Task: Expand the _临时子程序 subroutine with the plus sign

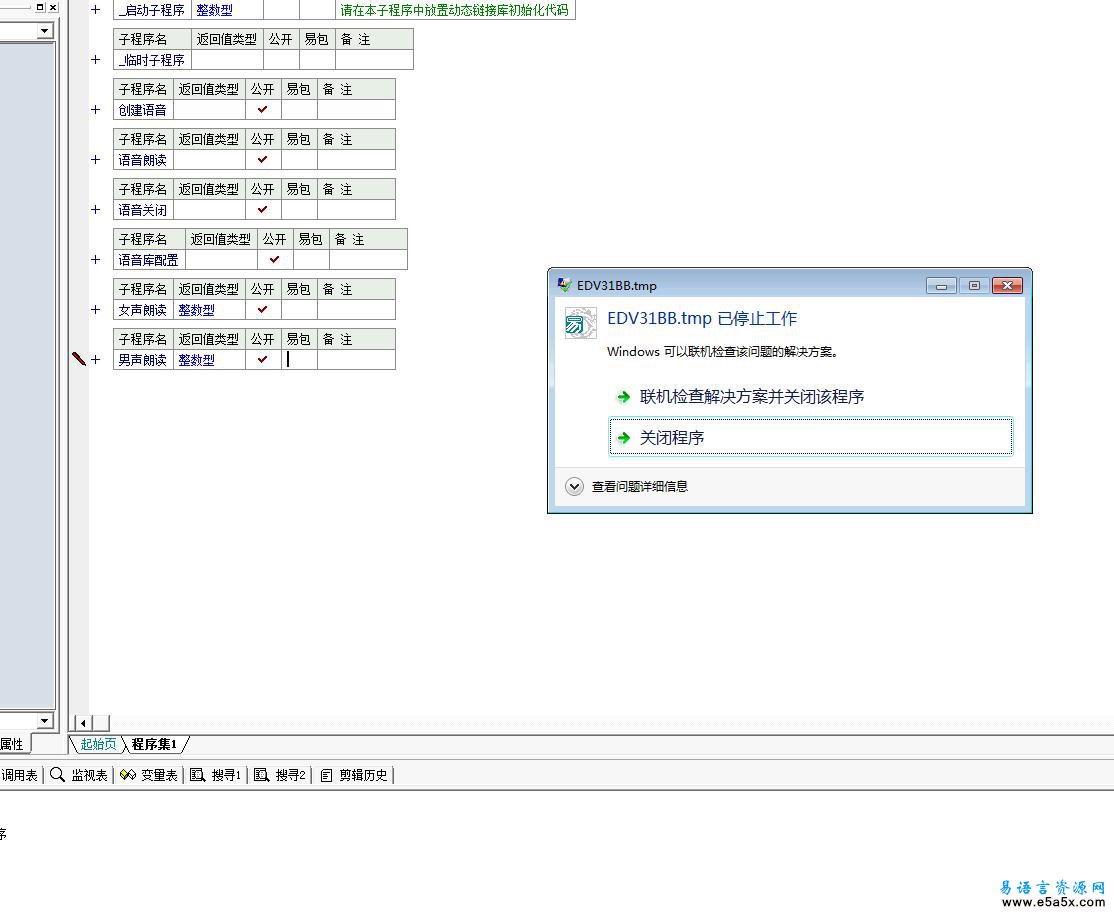Action: (96, 60)
